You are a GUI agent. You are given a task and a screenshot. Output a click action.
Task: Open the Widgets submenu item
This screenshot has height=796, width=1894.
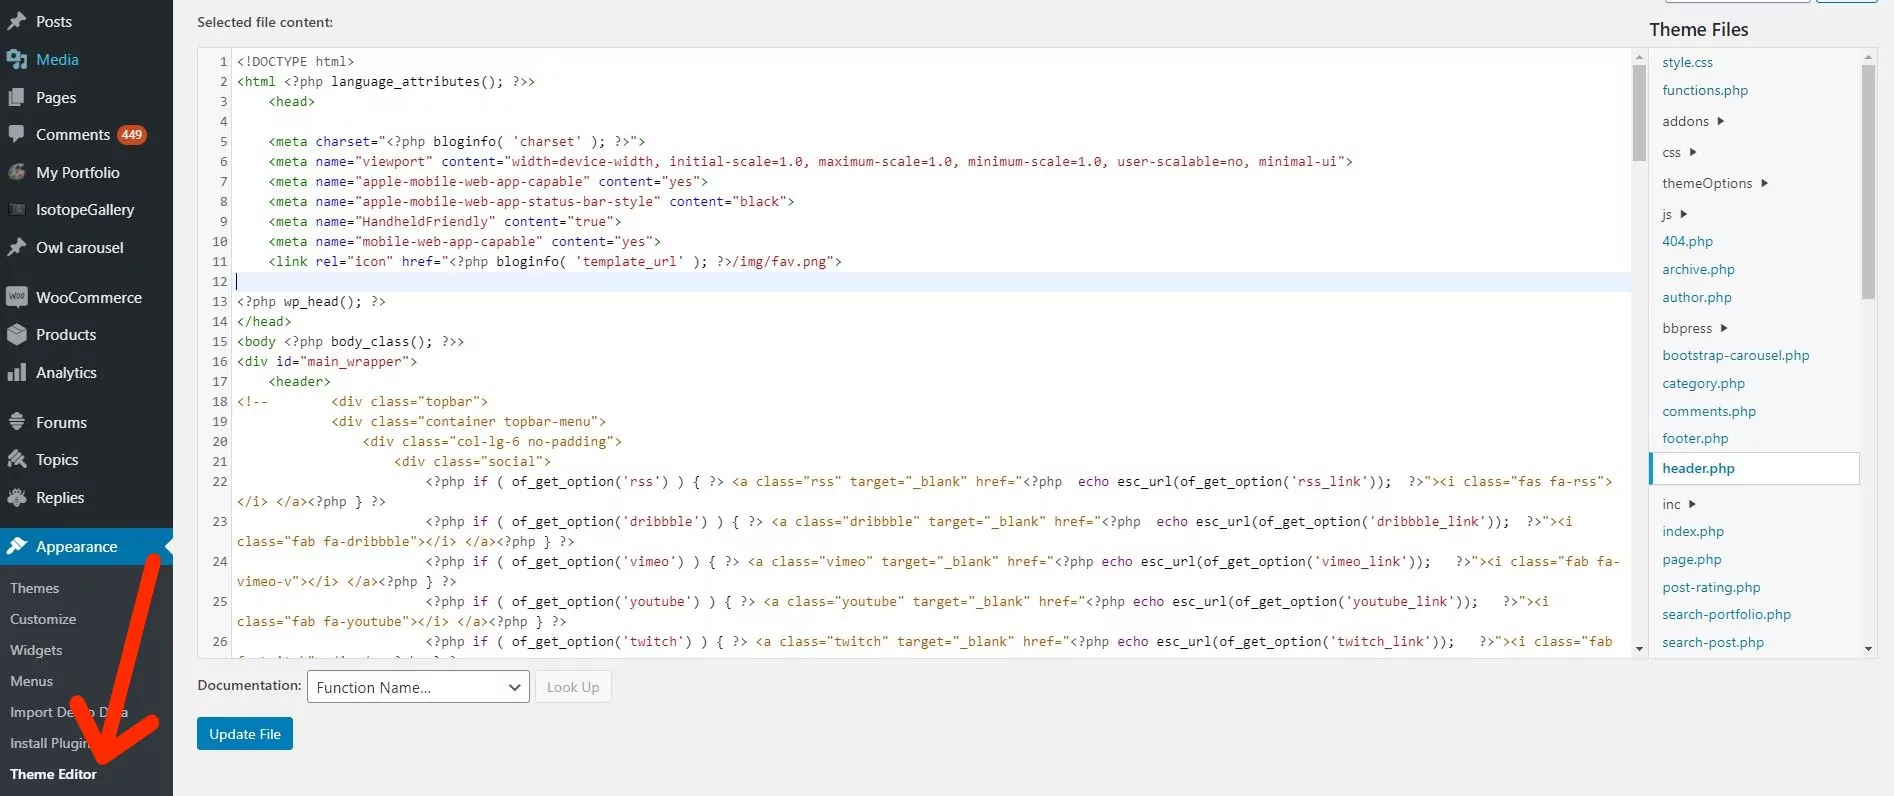[x=36, y=650]
